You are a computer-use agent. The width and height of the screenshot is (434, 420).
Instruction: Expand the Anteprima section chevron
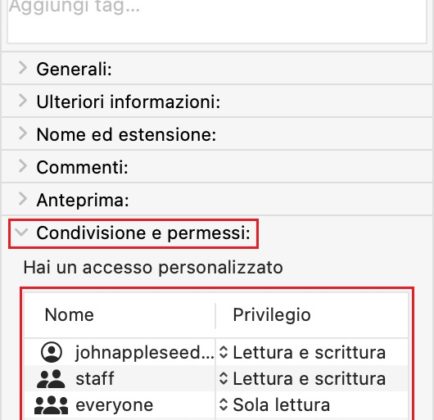tap(23, 199)
